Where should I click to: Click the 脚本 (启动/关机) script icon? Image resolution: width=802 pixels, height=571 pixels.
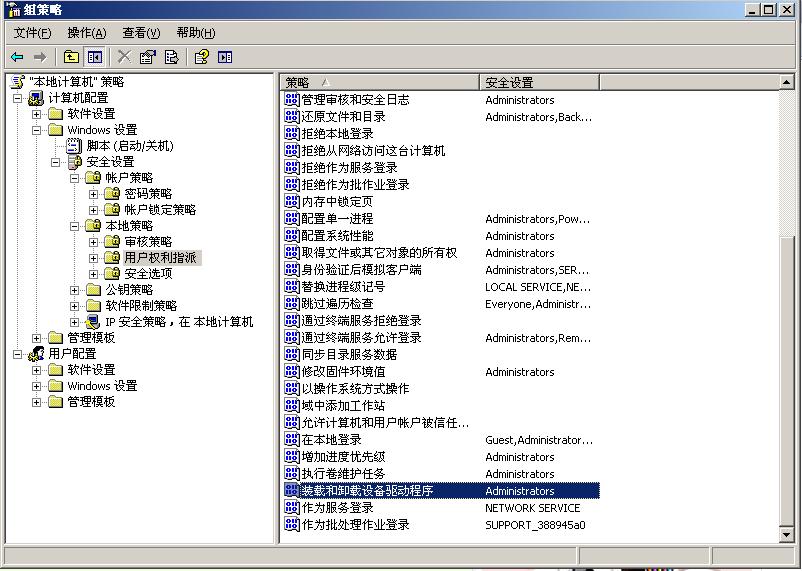coord(74,146)
